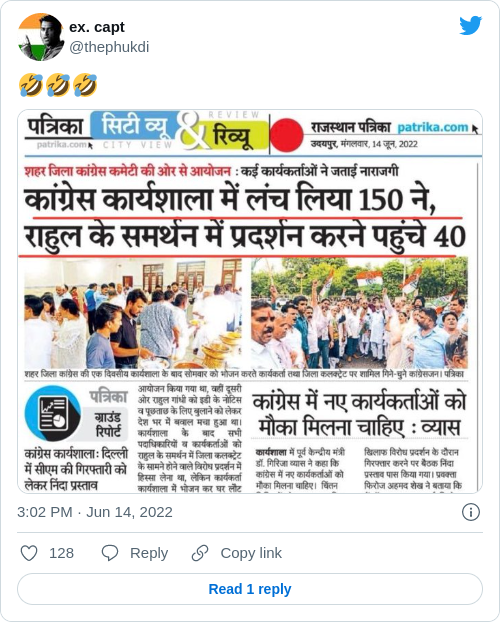Image resolution: width=500 pixels, height=622 pixels.
Task: Open the ex. capt profile avatar
Action: click(41, 37)
